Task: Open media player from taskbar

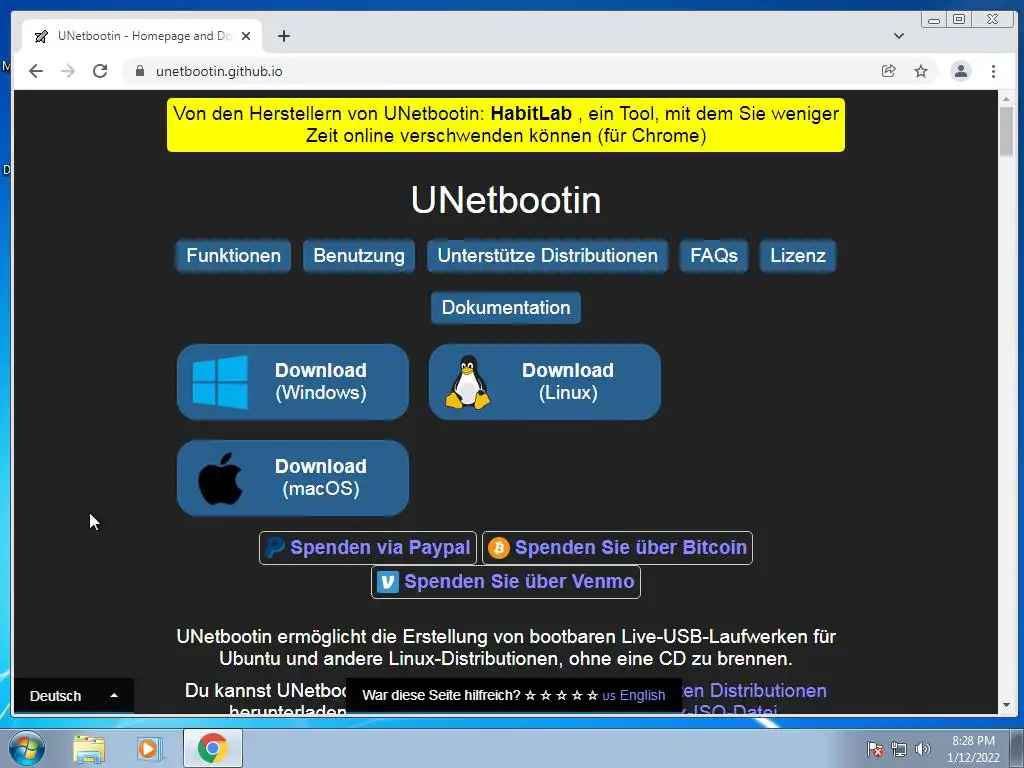Action: pyautogui.click(x=150, y=748)
